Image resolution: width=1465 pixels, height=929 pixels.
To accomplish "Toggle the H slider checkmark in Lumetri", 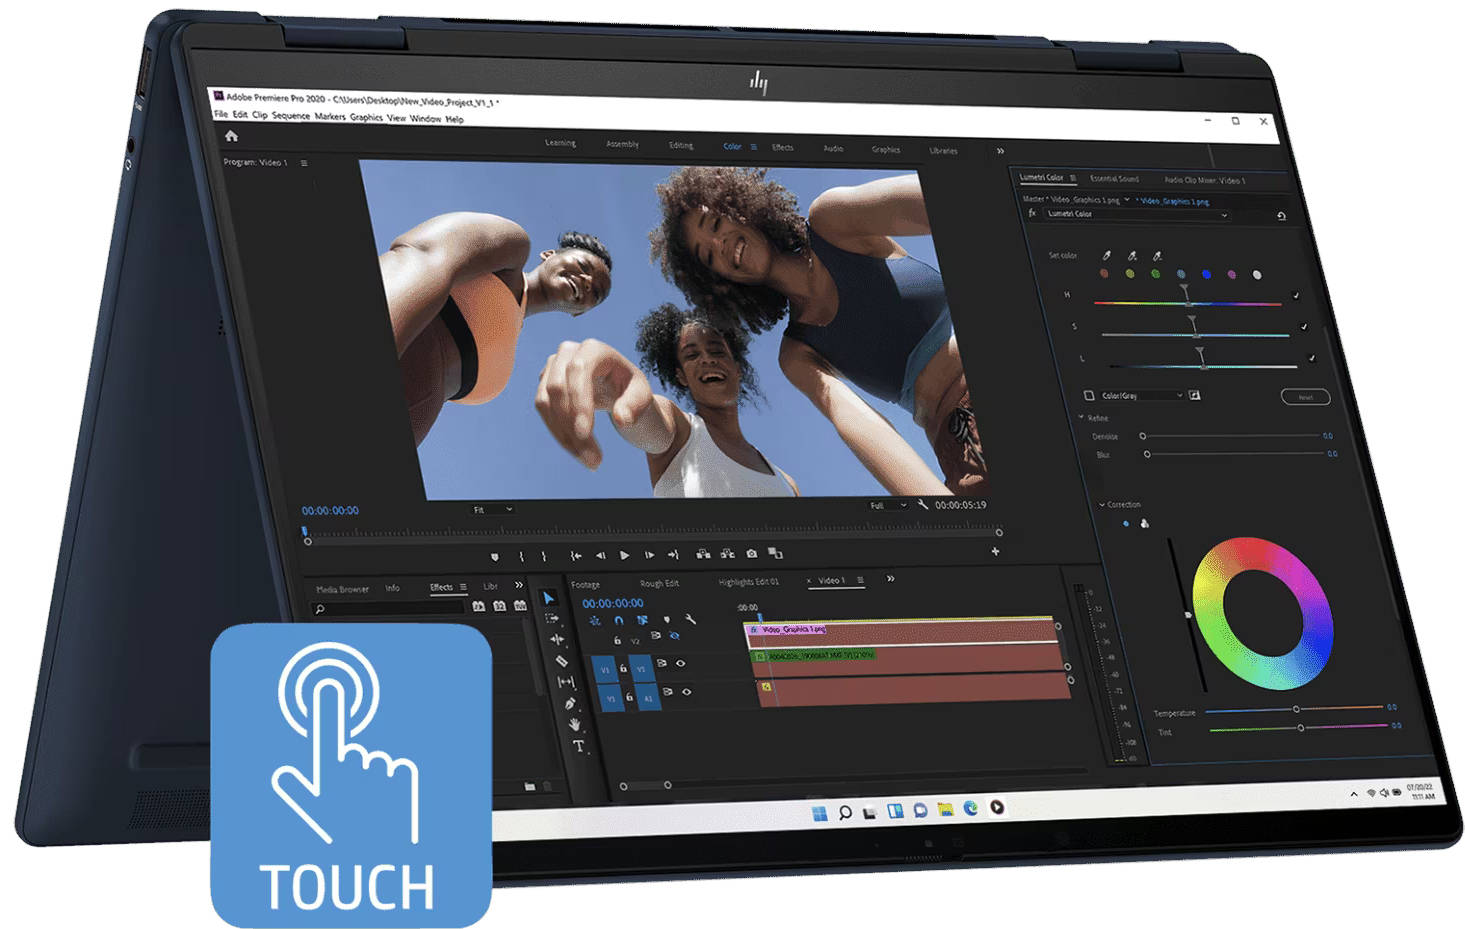I will 1296,296.
